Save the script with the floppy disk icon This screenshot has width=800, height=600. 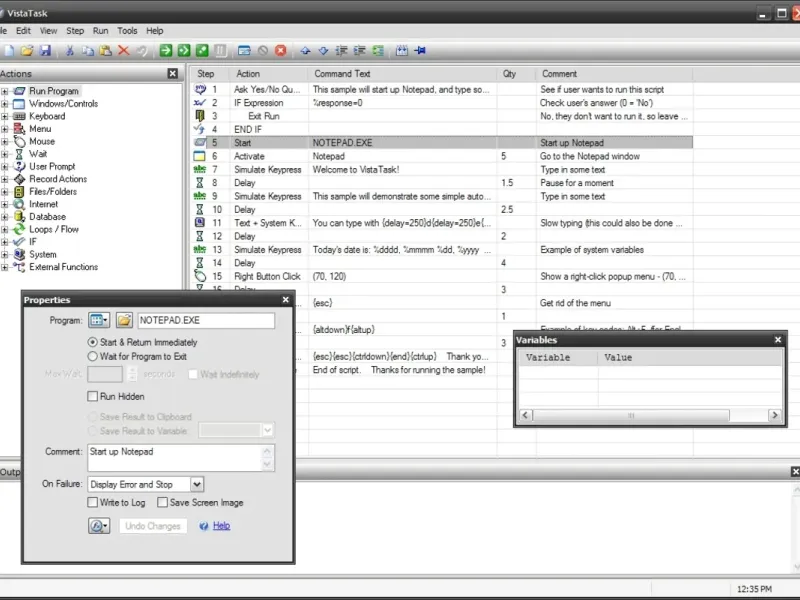[x=45, y=51]
